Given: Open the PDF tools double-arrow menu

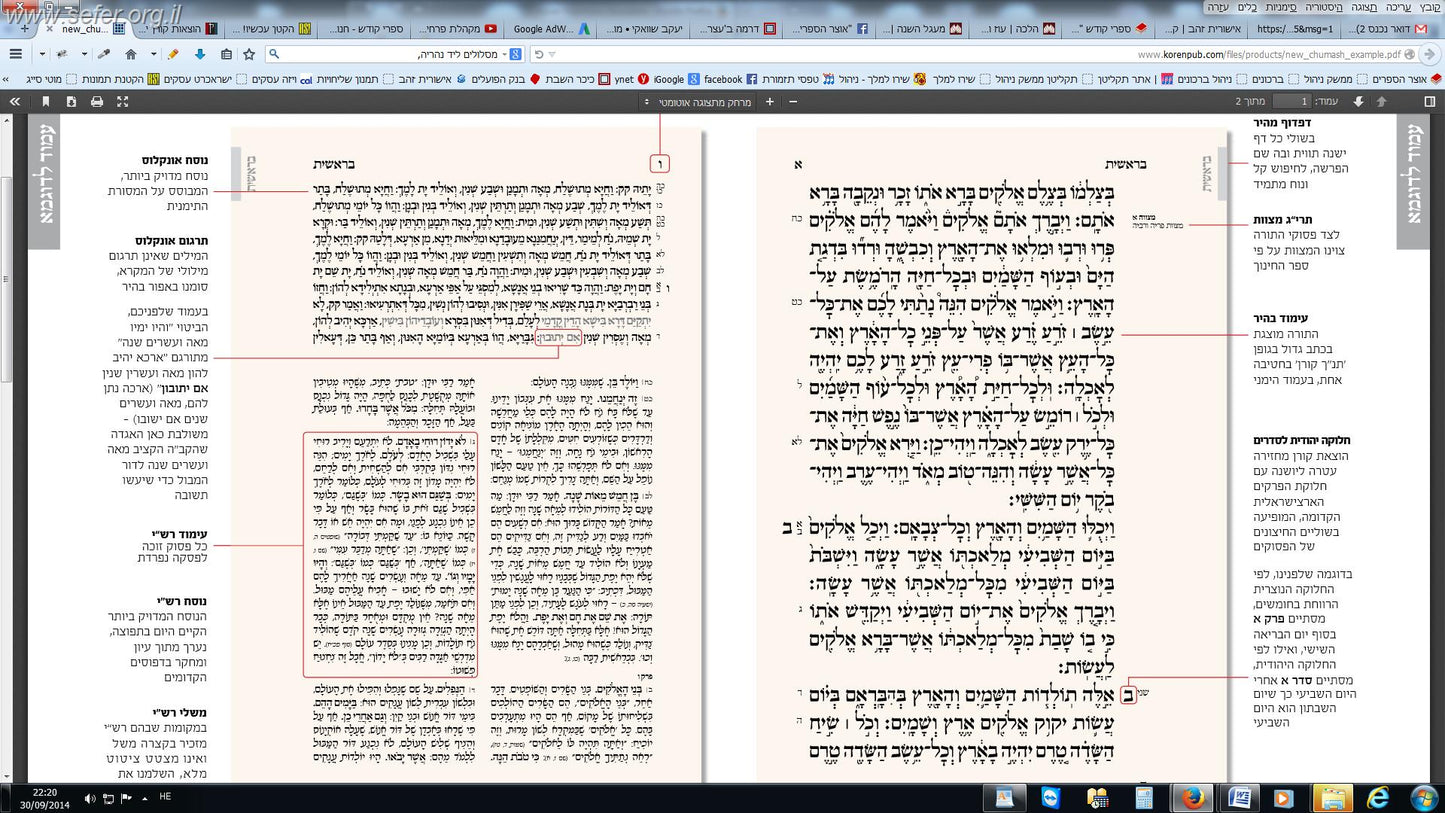Looking at the screenshot, I should pos(13,102).
